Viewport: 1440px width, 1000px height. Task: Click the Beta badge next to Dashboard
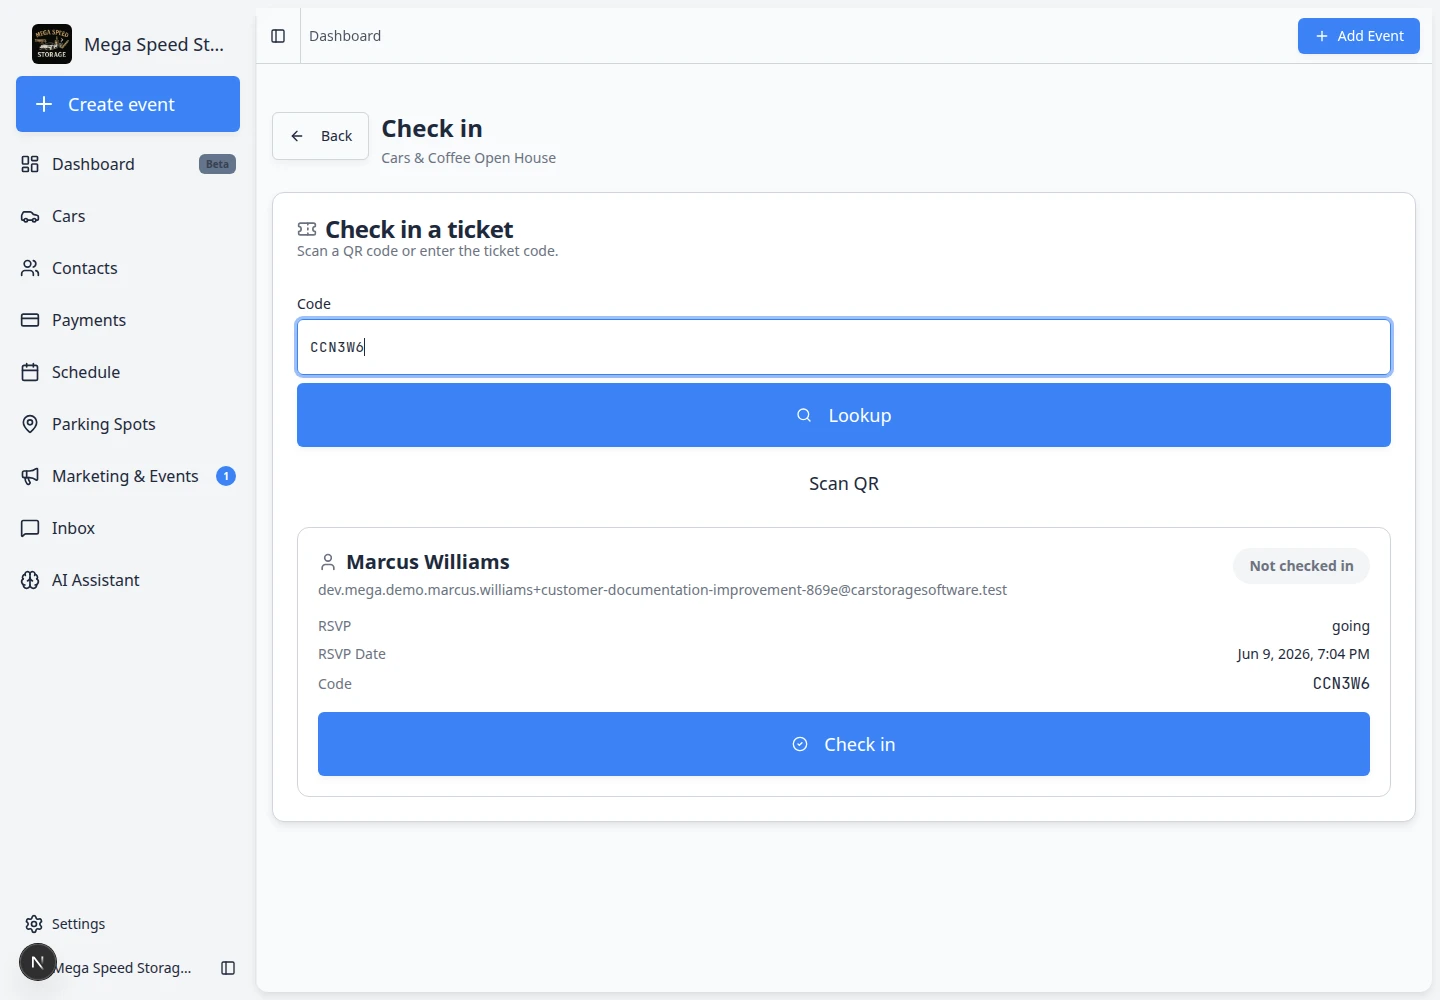[217, 164]
